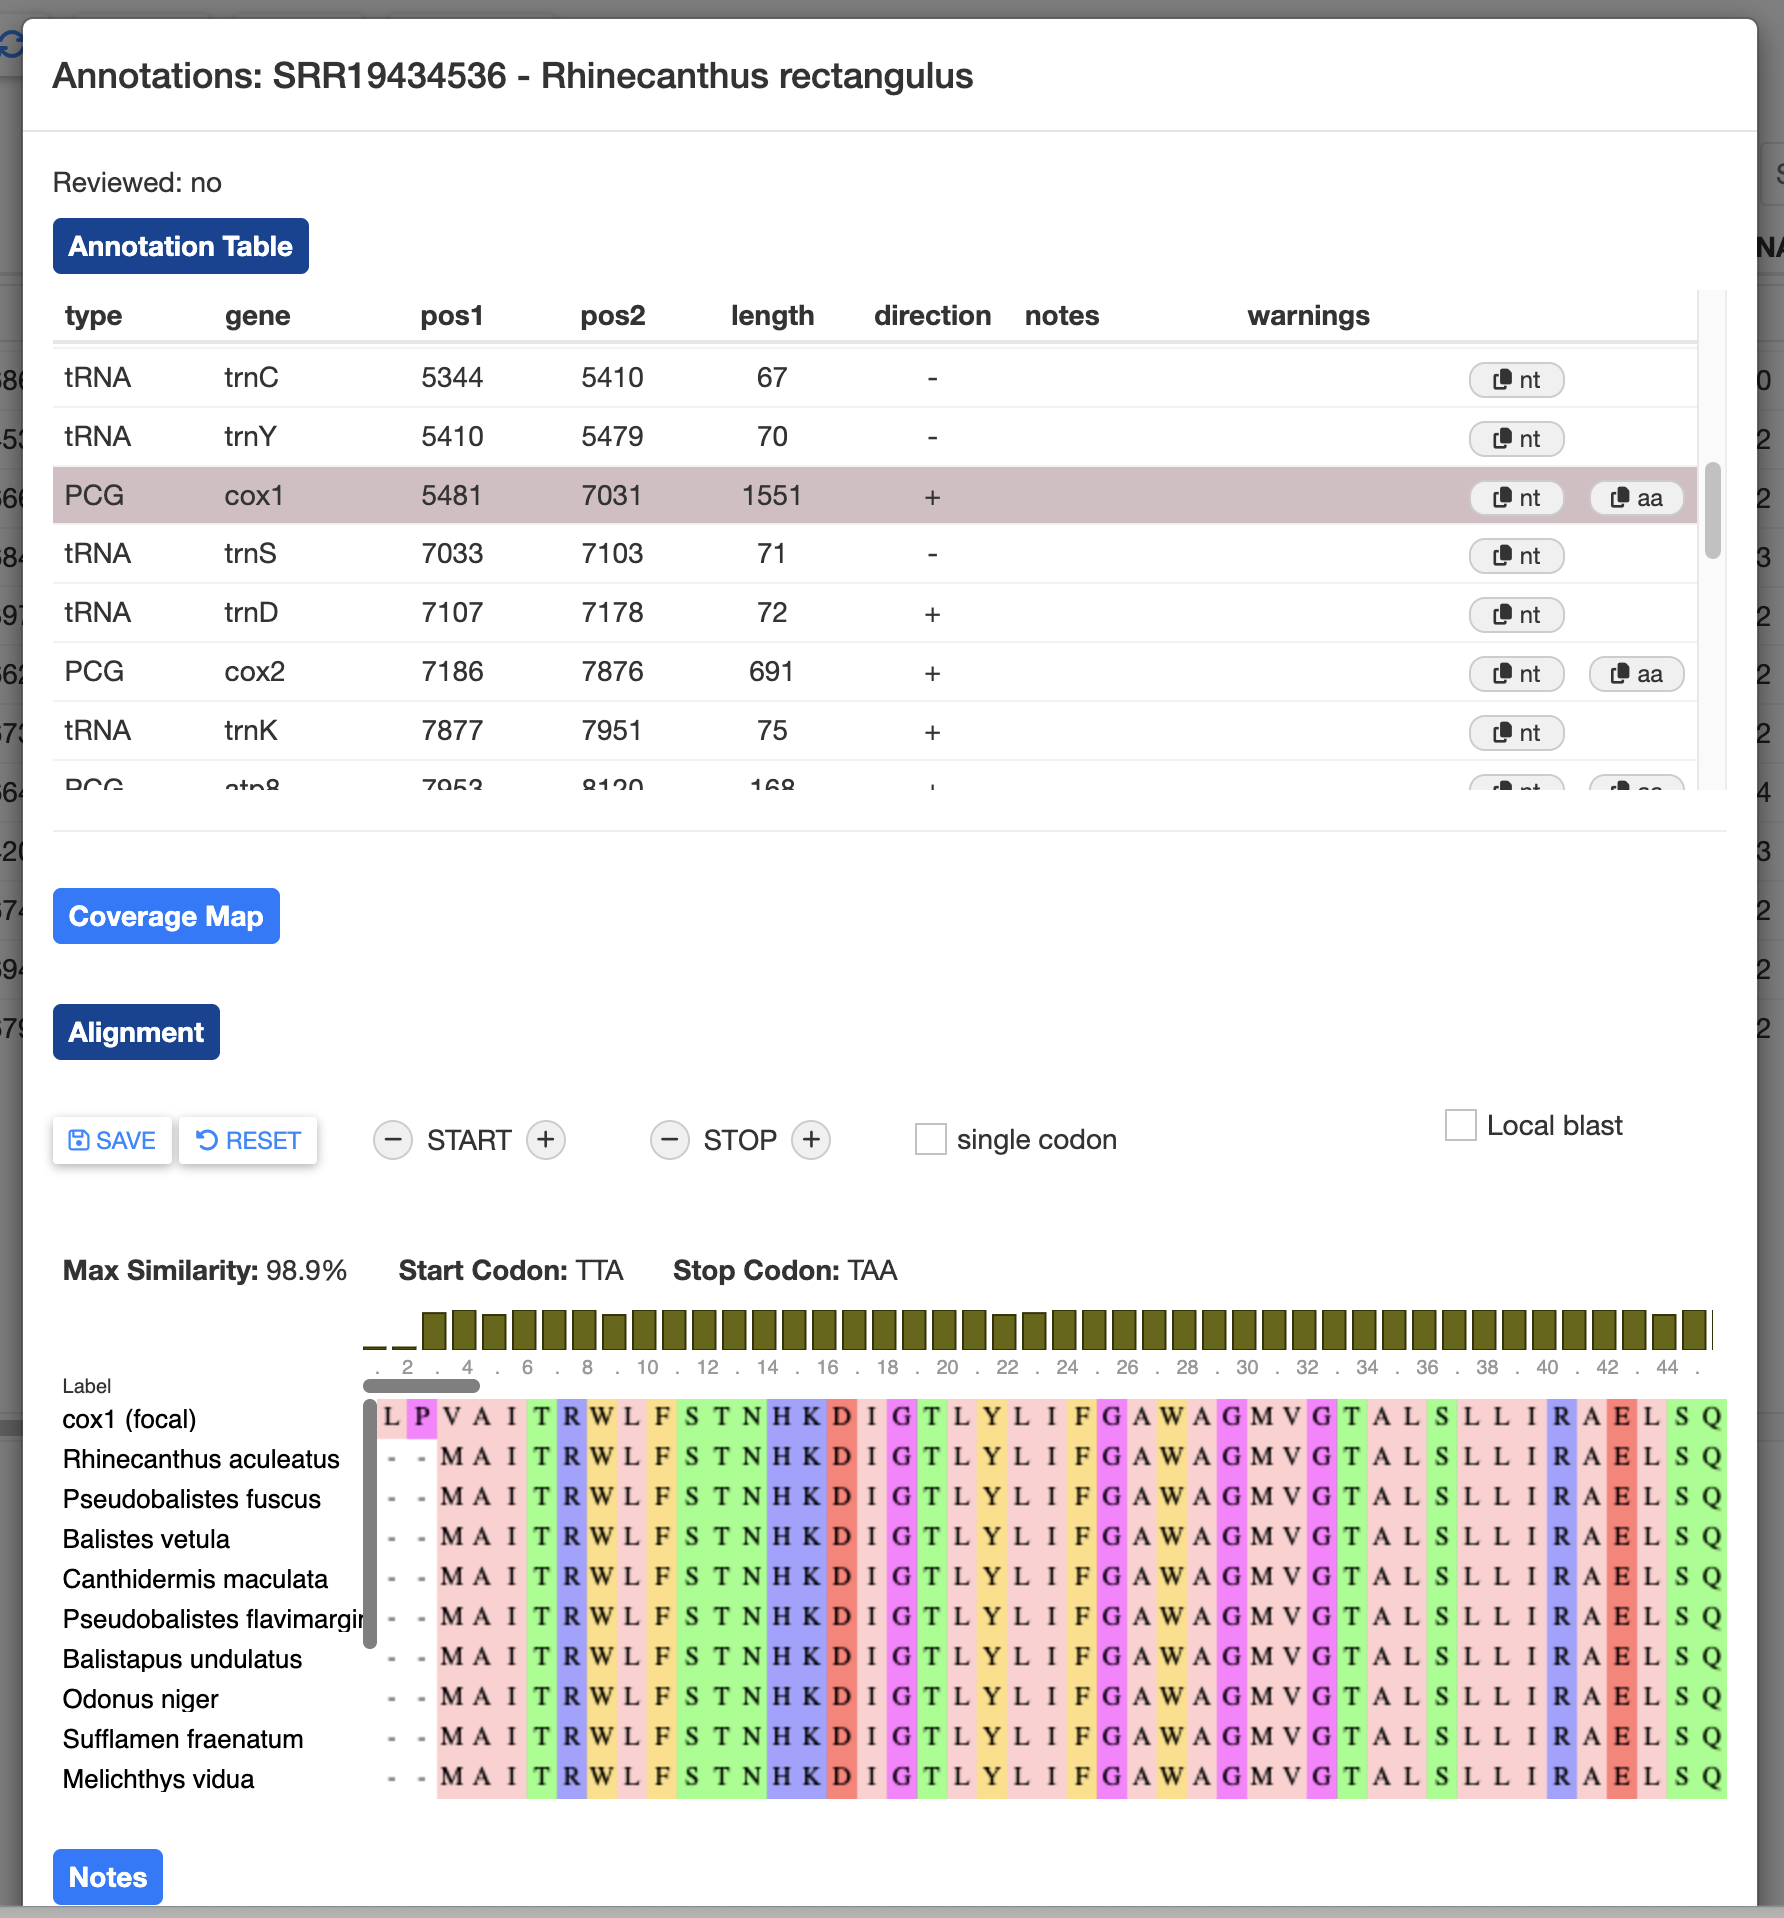The height and width of the screenshot is (1918, 1784).
Task: Click the 'gene' column header
Action: pyautogui.click(x=257, y=316)
